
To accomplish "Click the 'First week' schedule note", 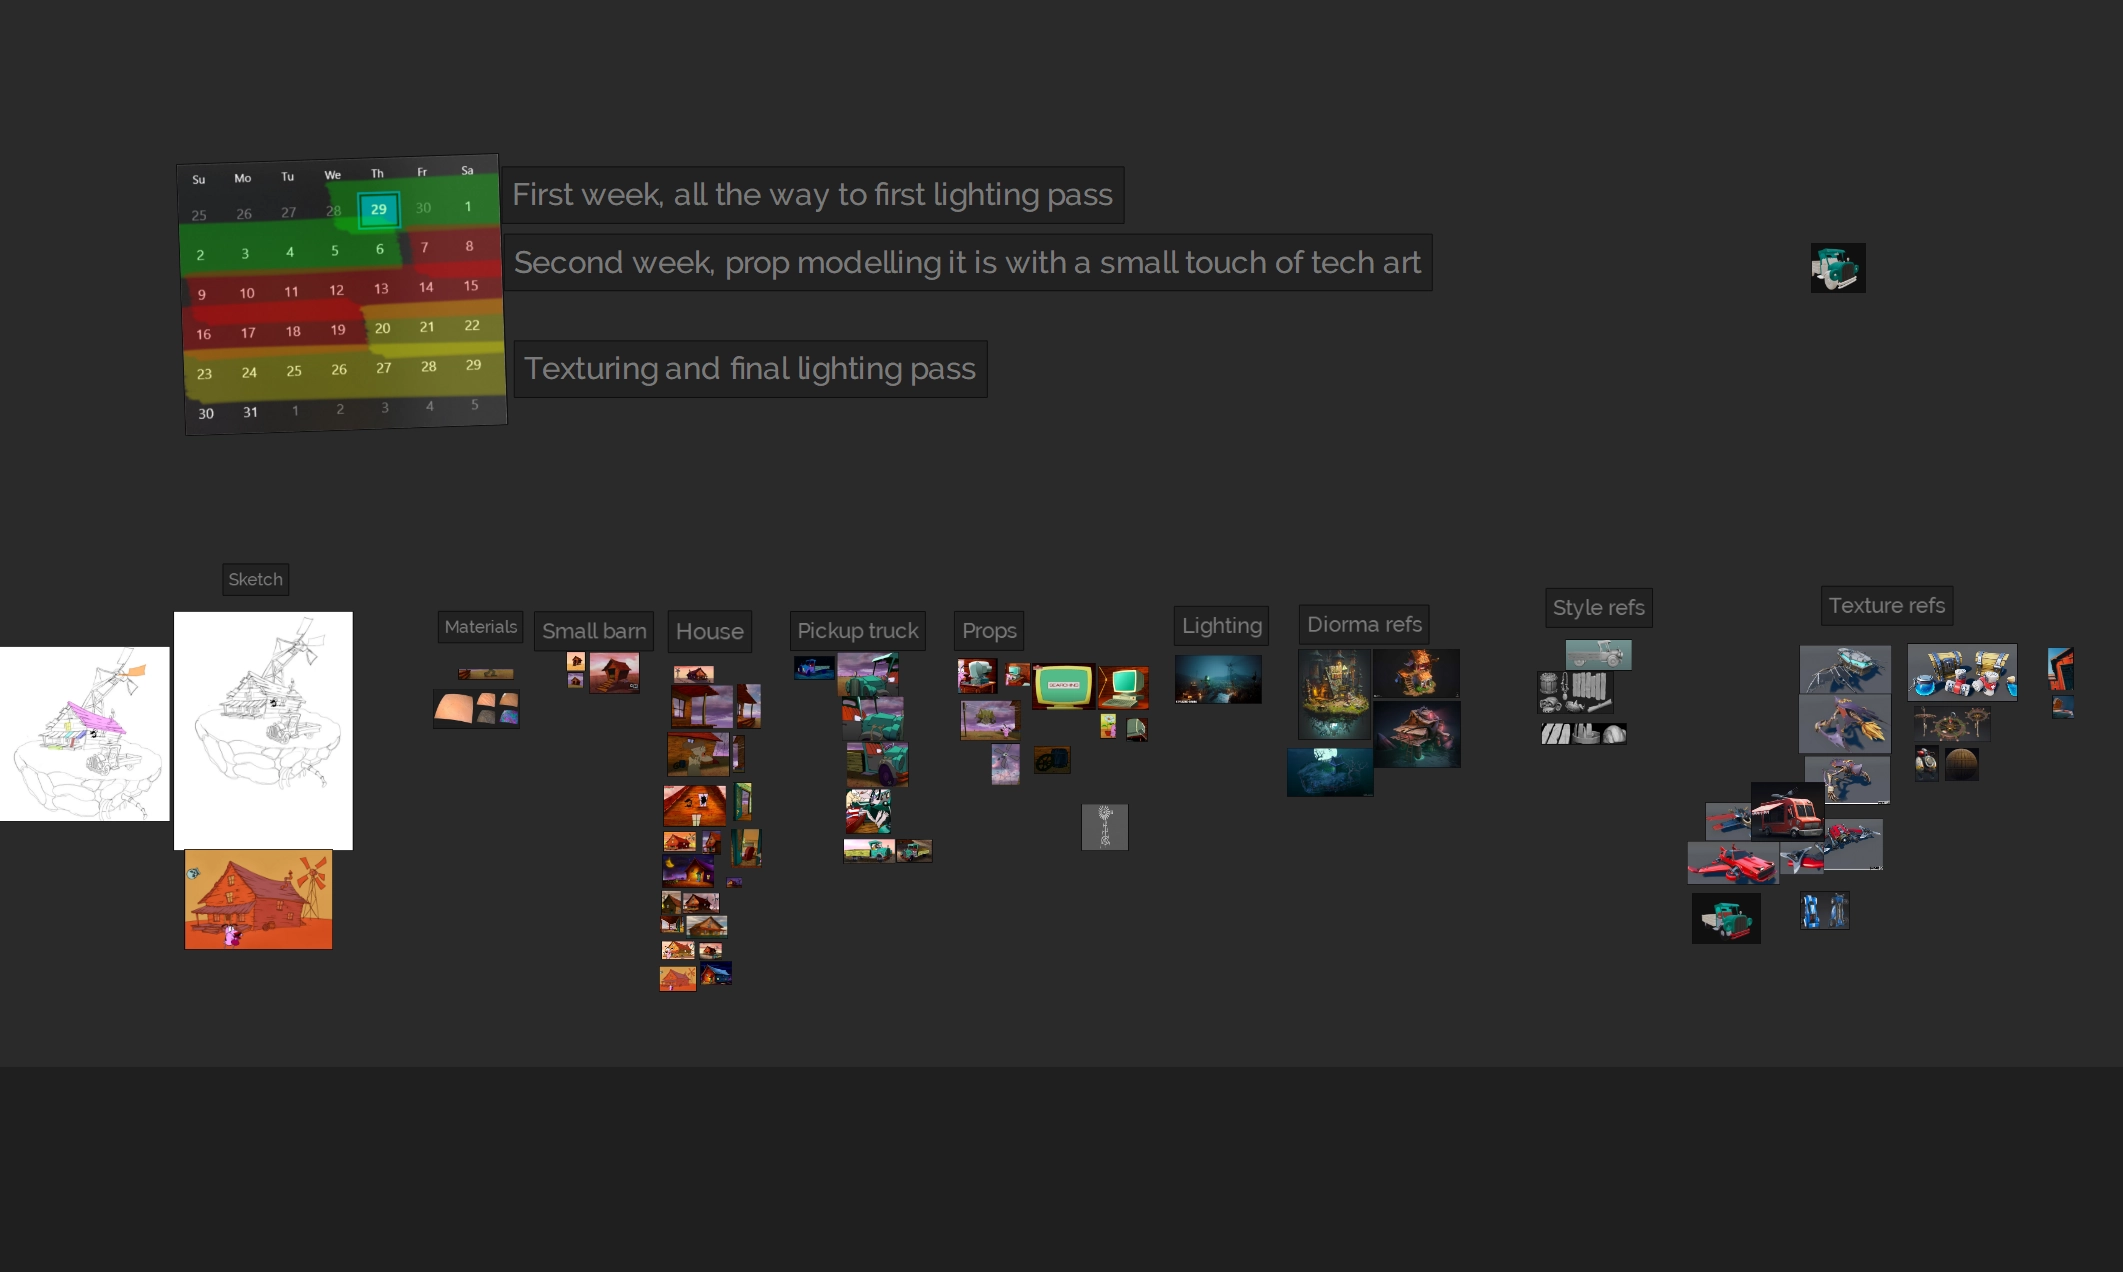I will point(812,194).
